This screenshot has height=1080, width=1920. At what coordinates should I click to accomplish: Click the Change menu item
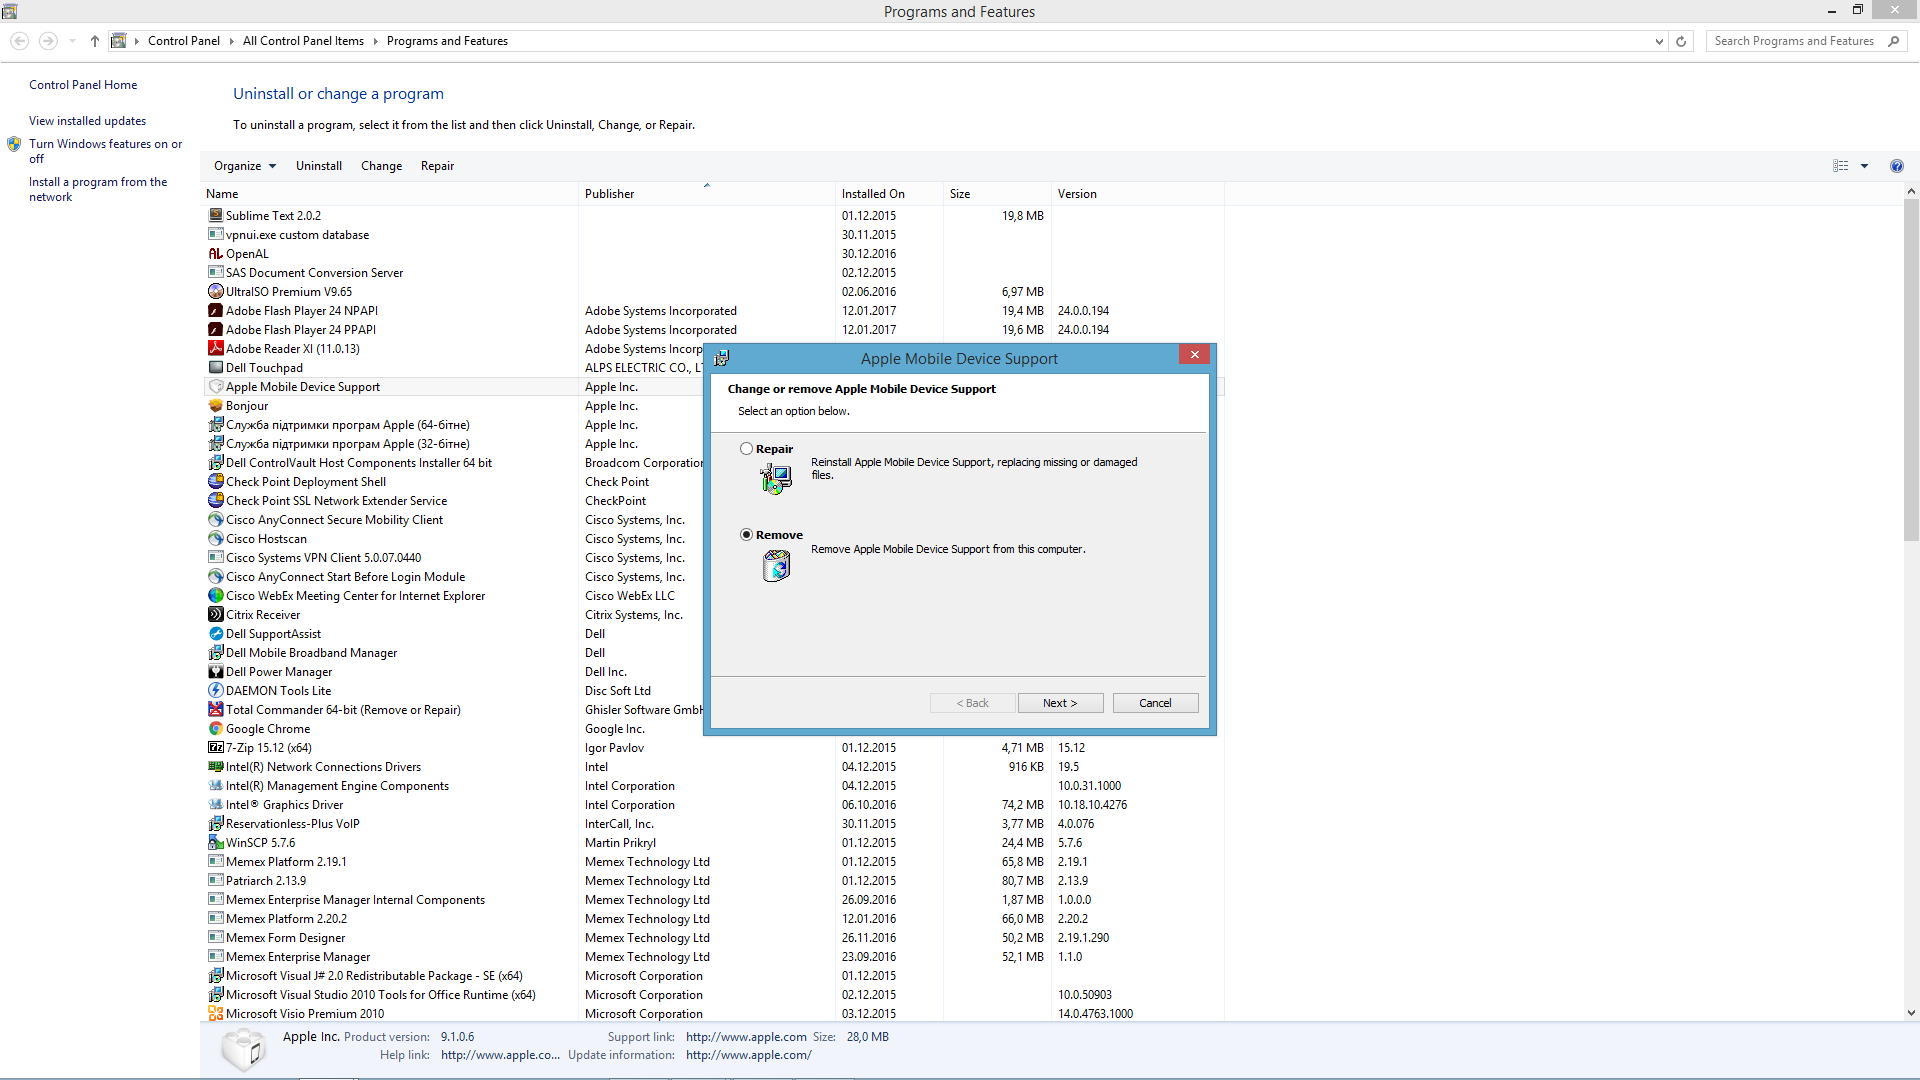pos(381,165)
